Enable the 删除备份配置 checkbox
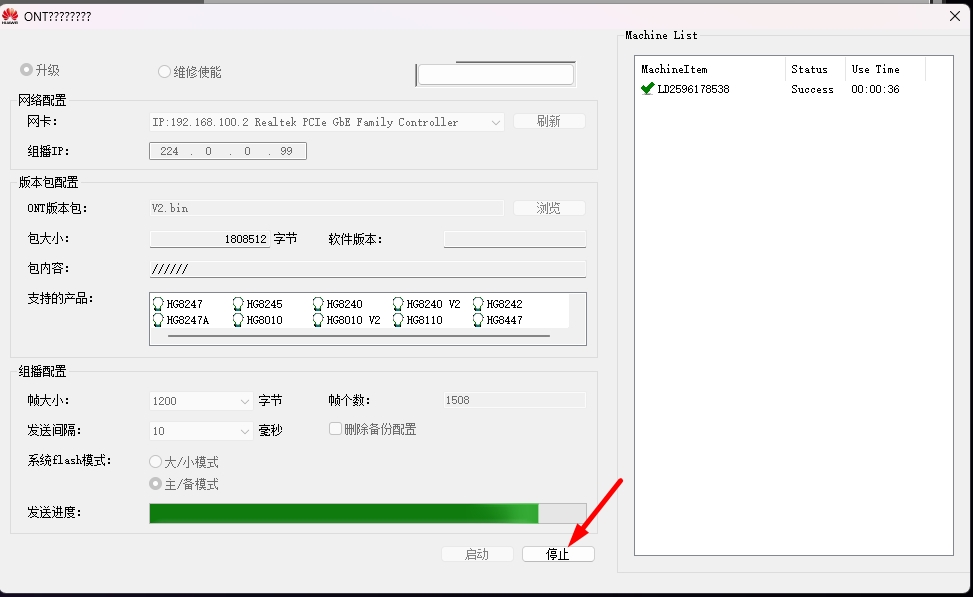Image resolution: width=973 pixels, height=597 pixels. [336, 429]
